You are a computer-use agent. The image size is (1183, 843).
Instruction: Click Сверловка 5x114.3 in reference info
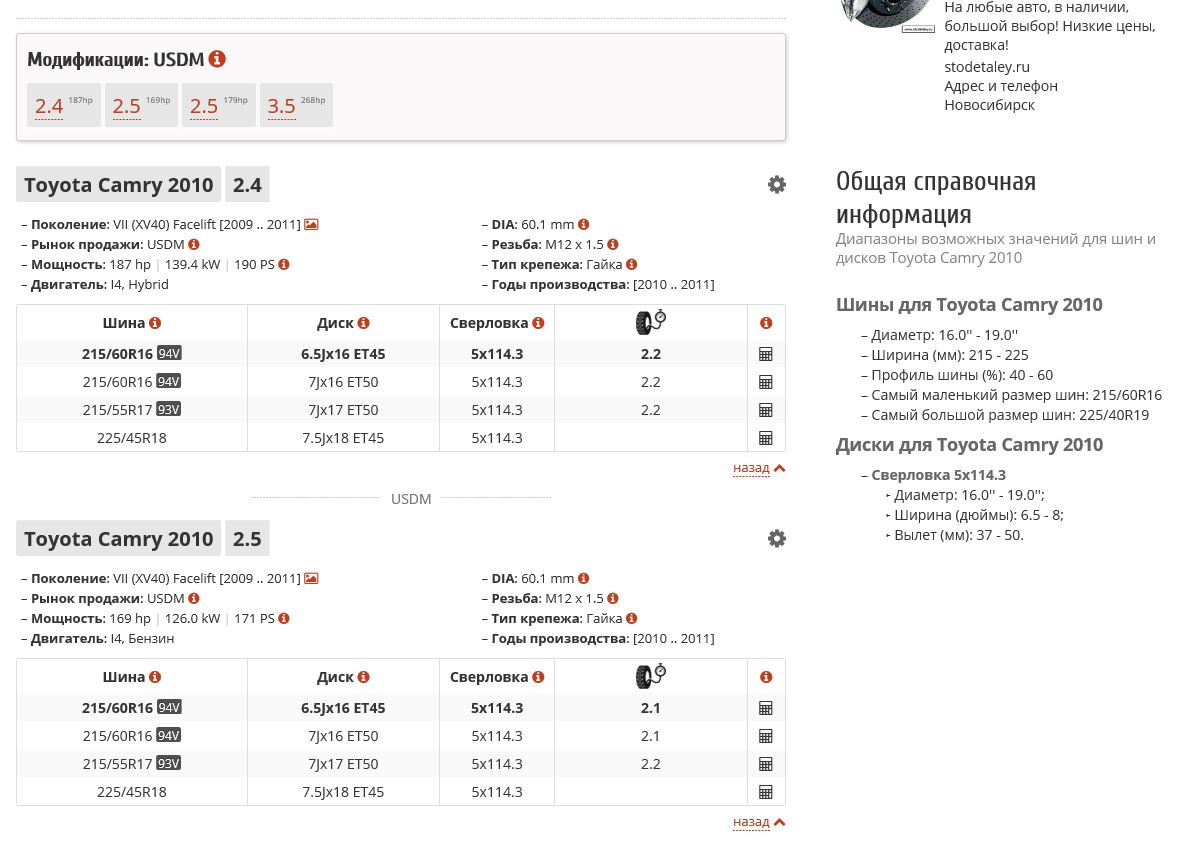point(939,475)
